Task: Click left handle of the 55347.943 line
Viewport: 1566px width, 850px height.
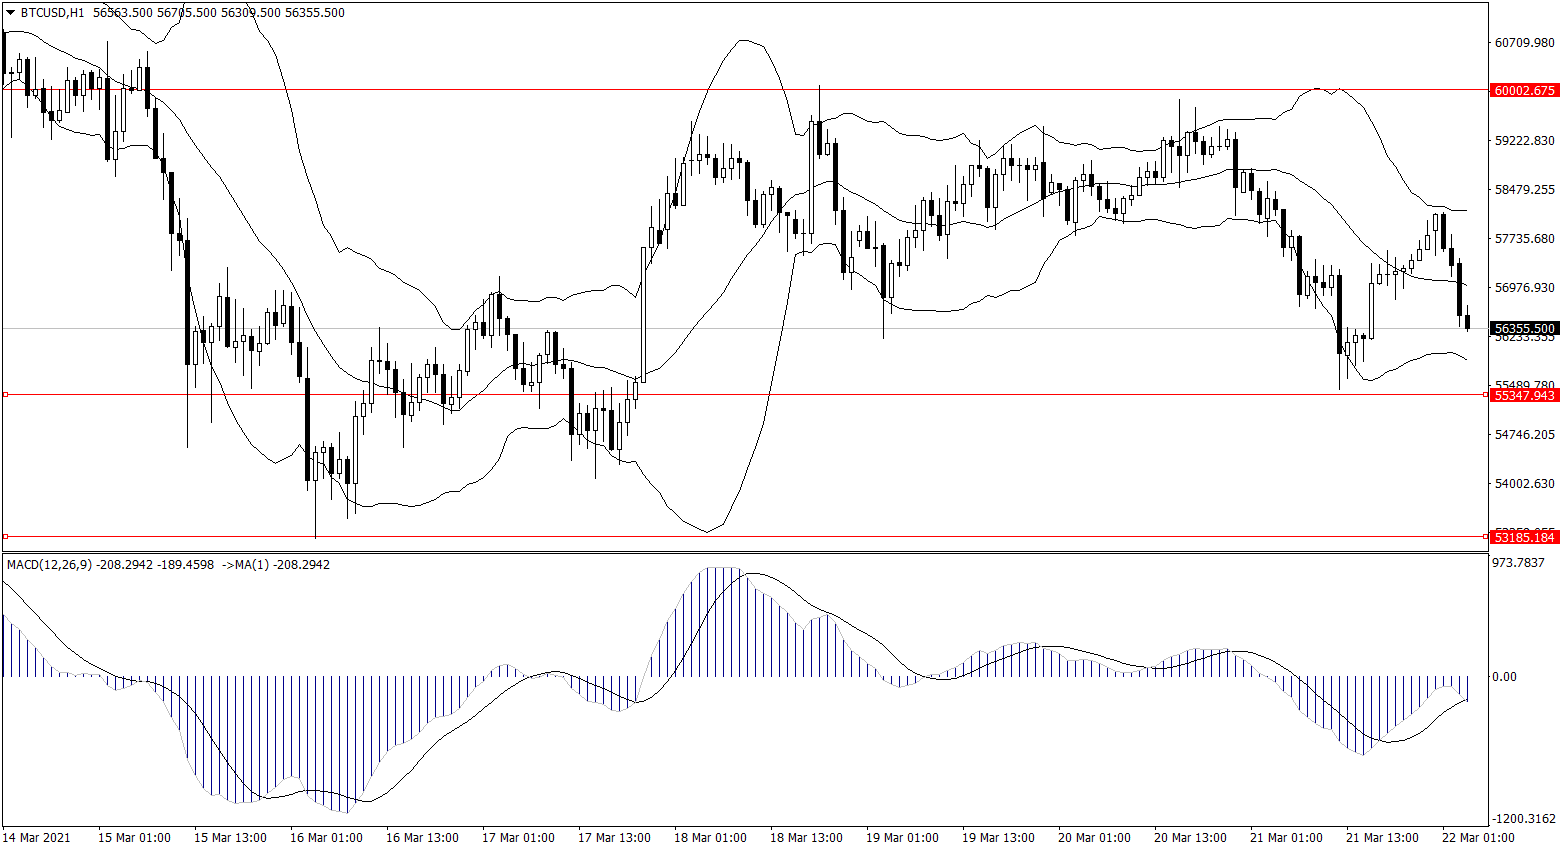Action: [5, 395]
